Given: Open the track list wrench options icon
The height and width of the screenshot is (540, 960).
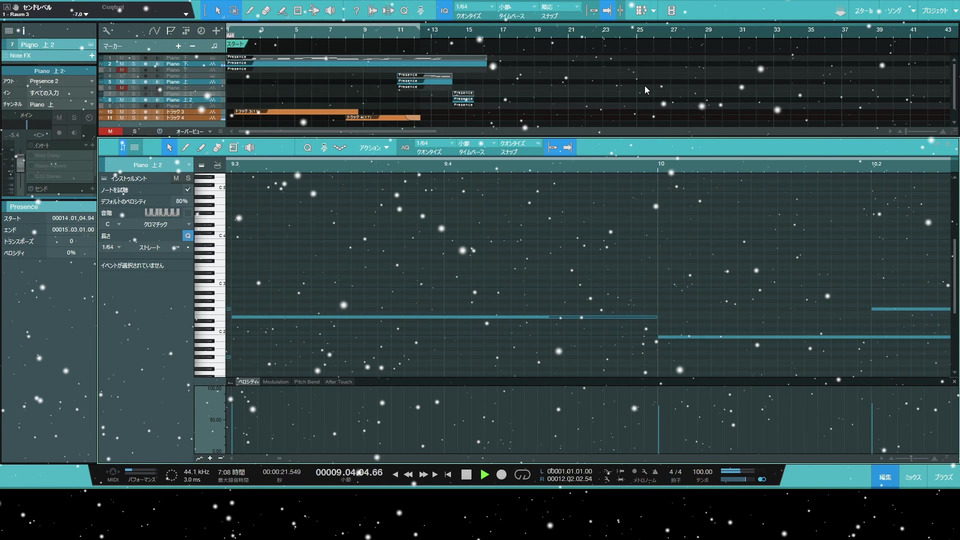Looking at the screenshot, I should pos(107,31).
